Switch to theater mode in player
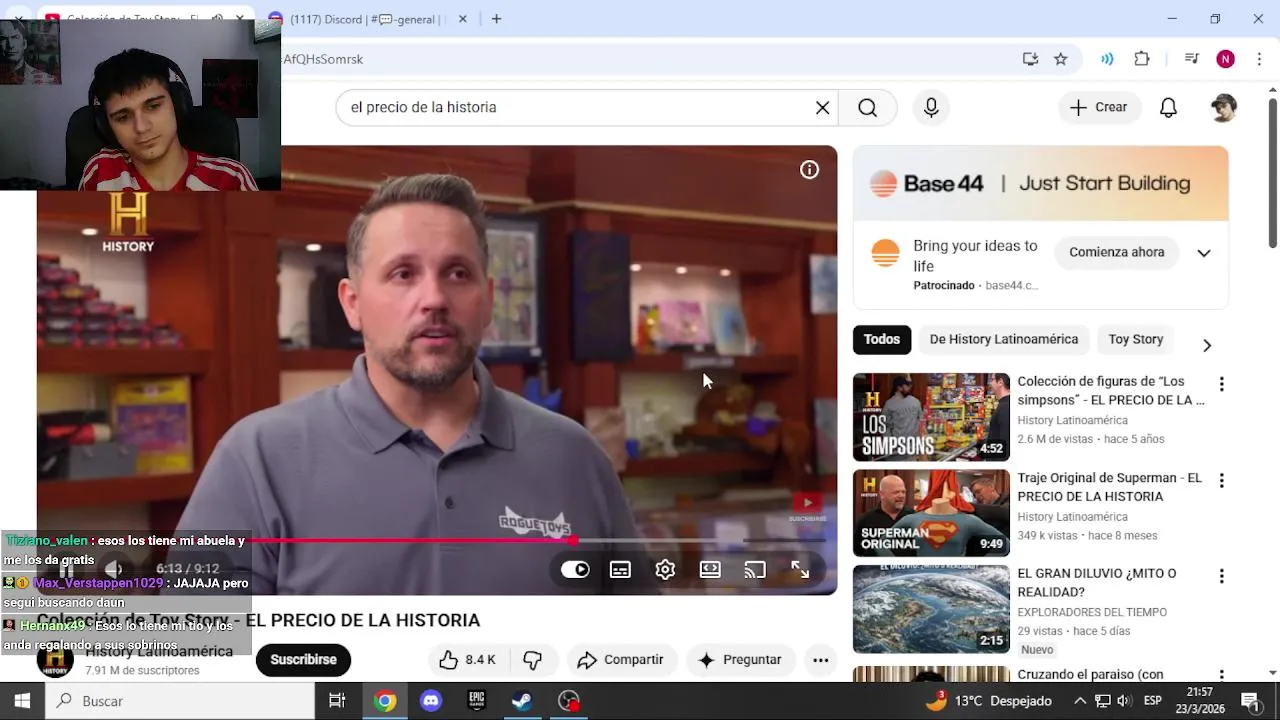This screenshot has width=1280, height=720. click(710, 570)
